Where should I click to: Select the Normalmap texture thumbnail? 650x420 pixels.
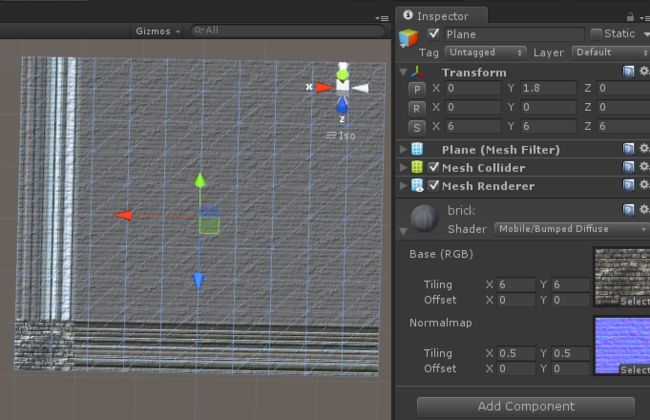point(622,346)
